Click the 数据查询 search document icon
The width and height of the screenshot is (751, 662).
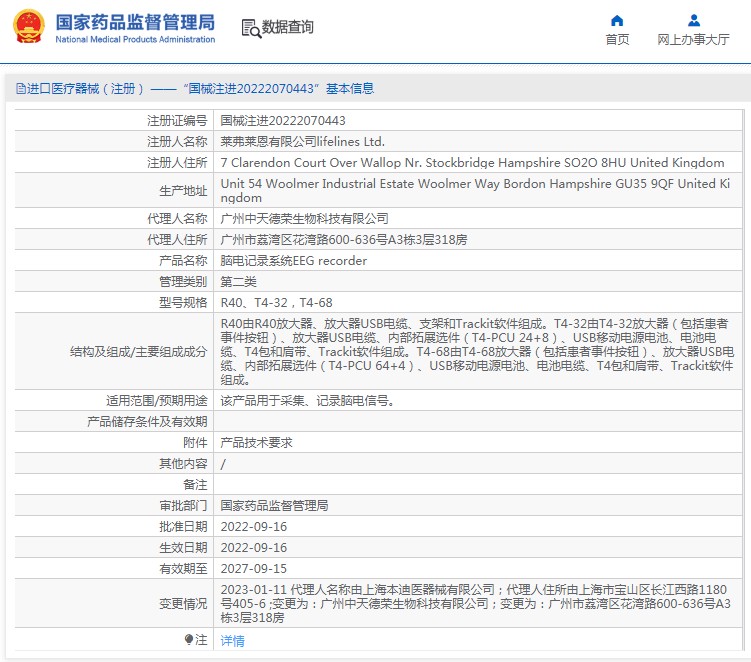(251, 28)
